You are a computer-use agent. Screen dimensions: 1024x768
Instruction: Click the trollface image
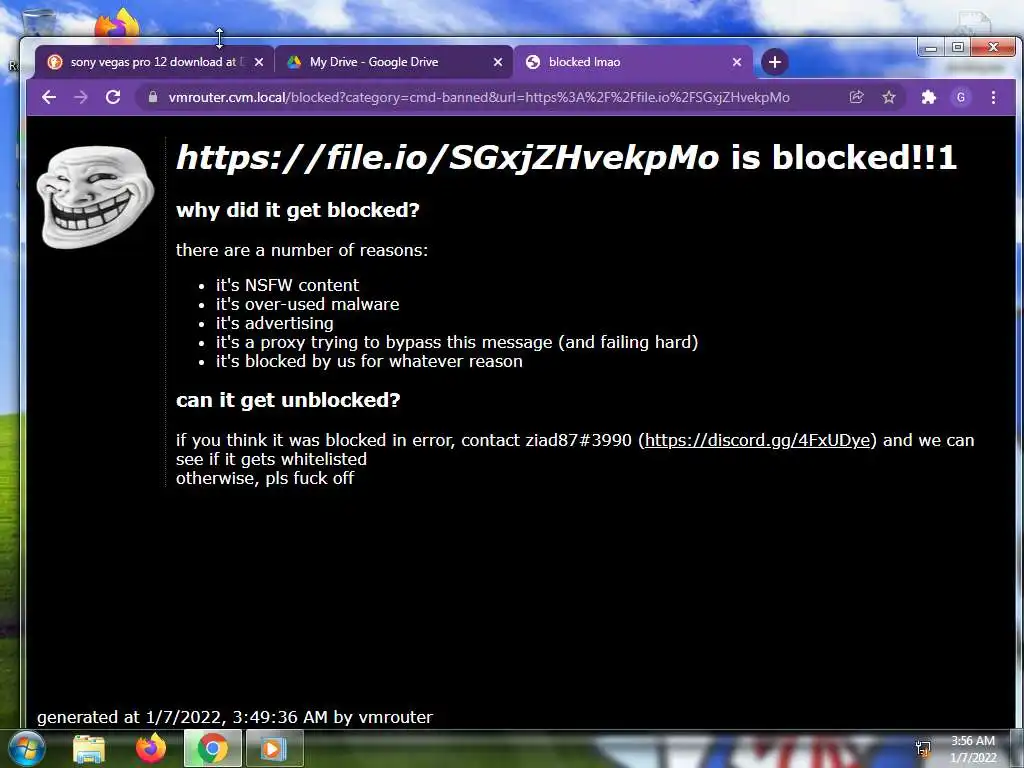(x=95, y=197)
